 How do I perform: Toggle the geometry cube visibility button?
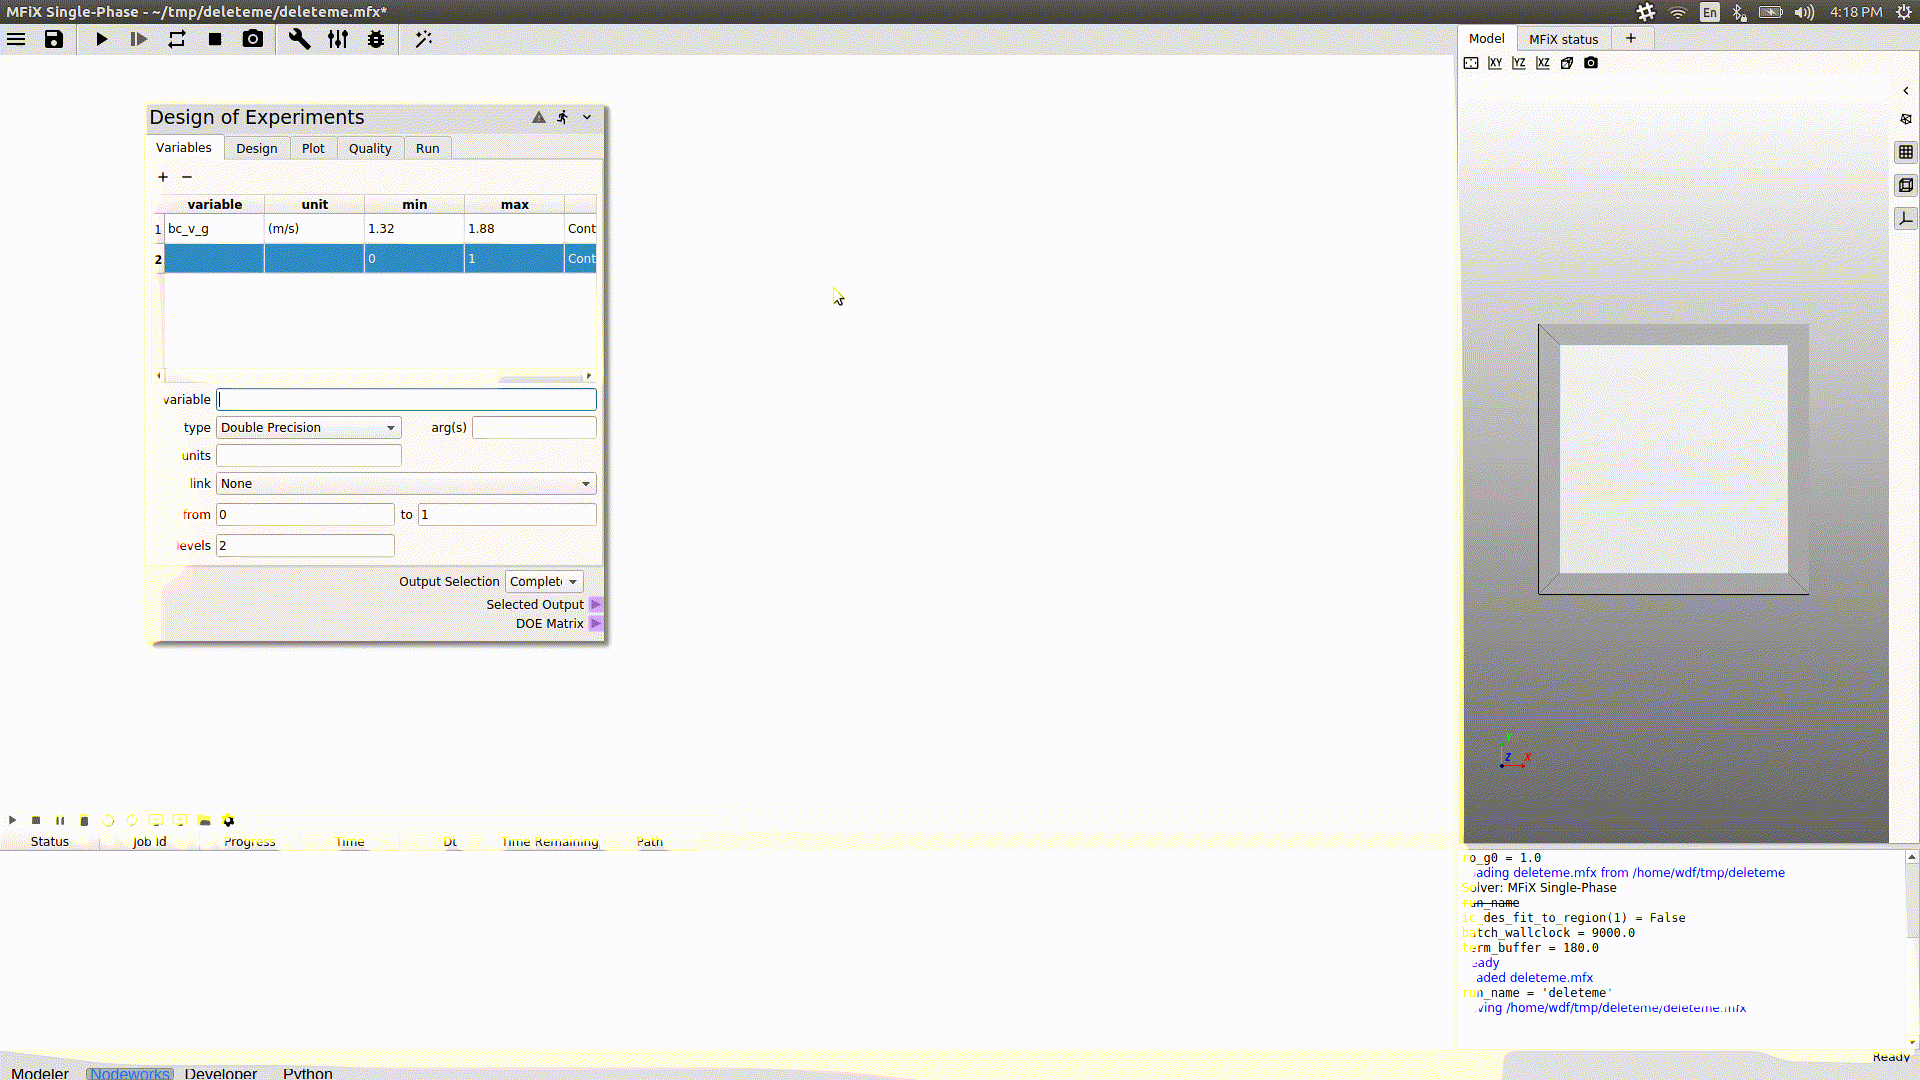(x=1906, y=185)
